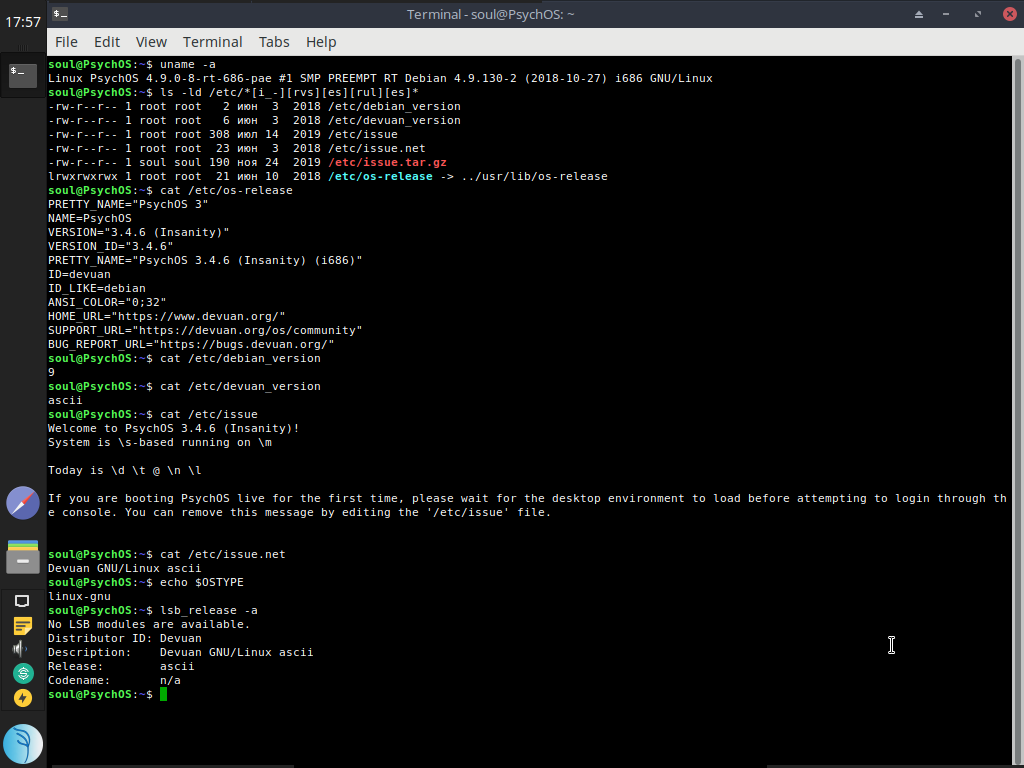The image size is (1024, 768).
Task: Click 'Today is \d \t @ \n \l' line
Action: point(125,470)
